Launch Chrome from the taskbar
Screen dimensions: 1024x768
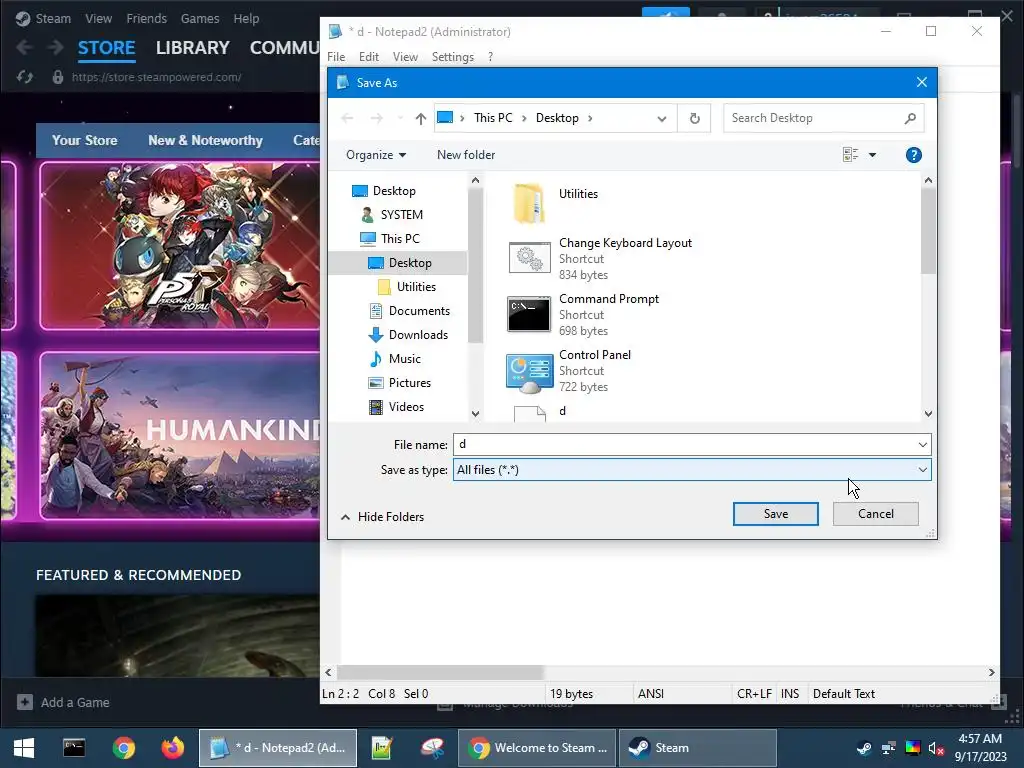pyautogui.click(x=123, y=748)
